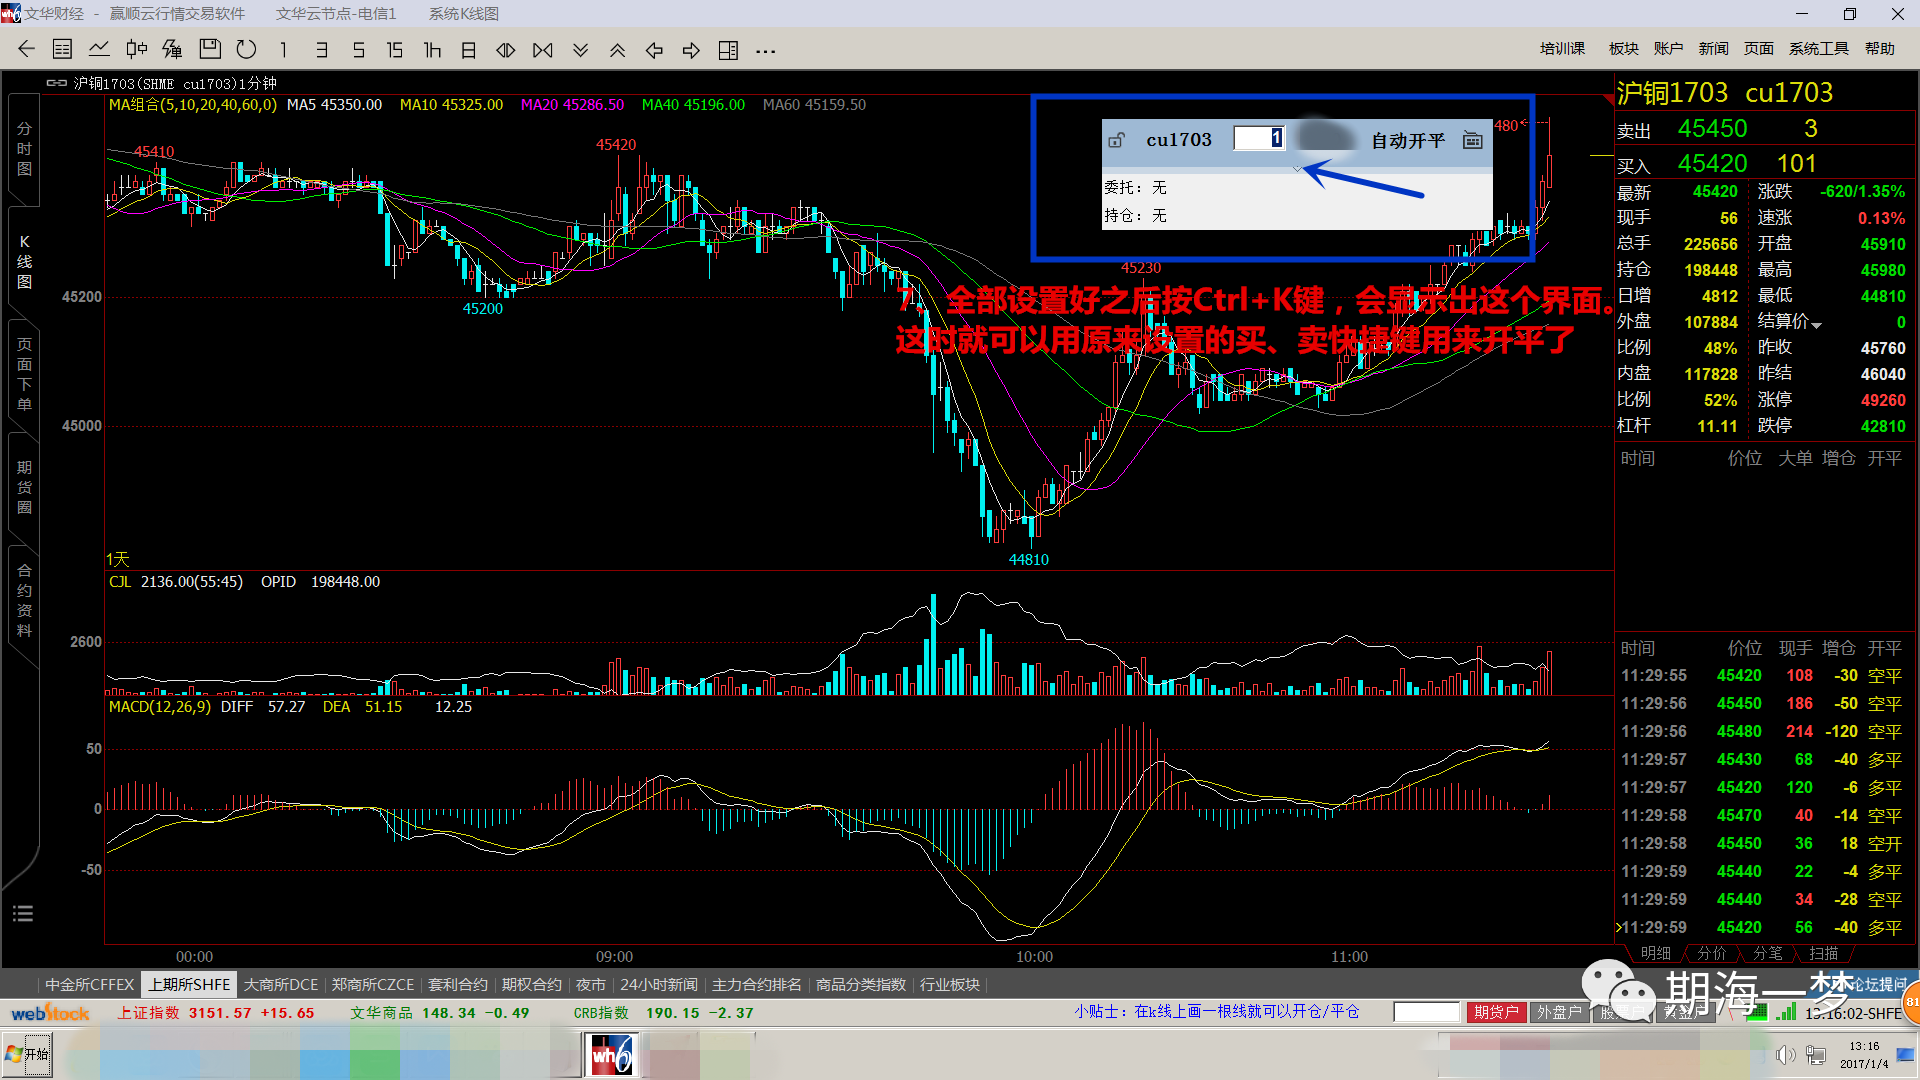Toggle the chain link icon beside 沪铜1703 title

tap(57, 83)
